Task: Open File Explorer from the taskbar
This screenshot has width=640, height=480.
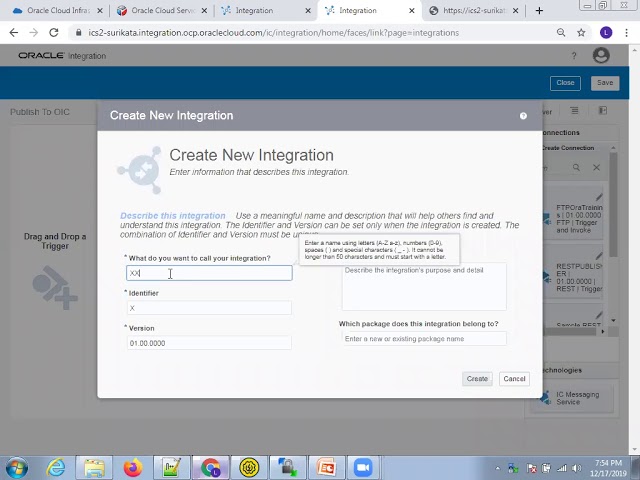Action: click(x=94, y=468)
